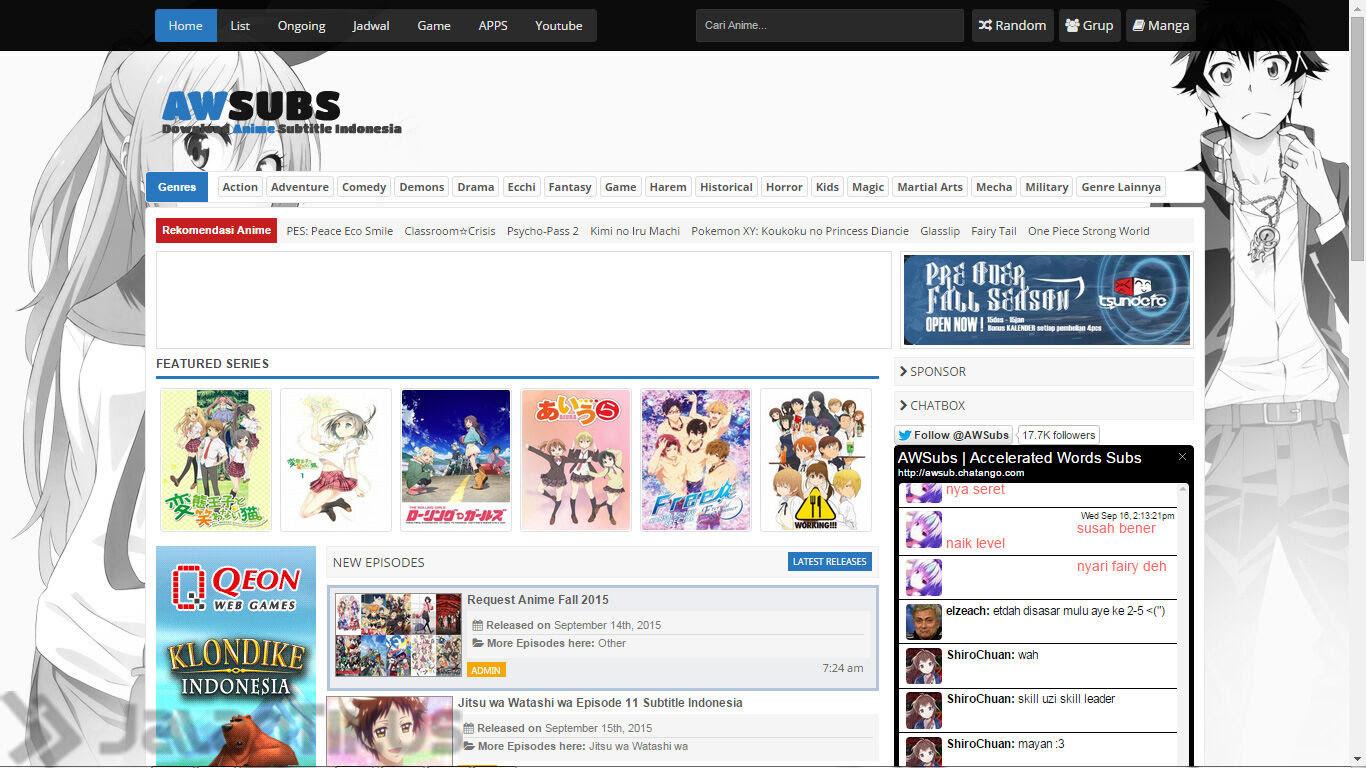Click the Cari Anime search field
Image resolution: width=1366 pixels, height=768 pixels.
point(830,25)
